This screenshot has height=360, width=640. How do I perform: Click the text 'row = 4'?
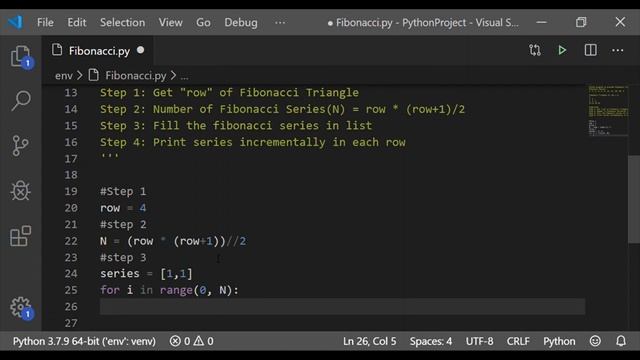(x=123, y=208)
